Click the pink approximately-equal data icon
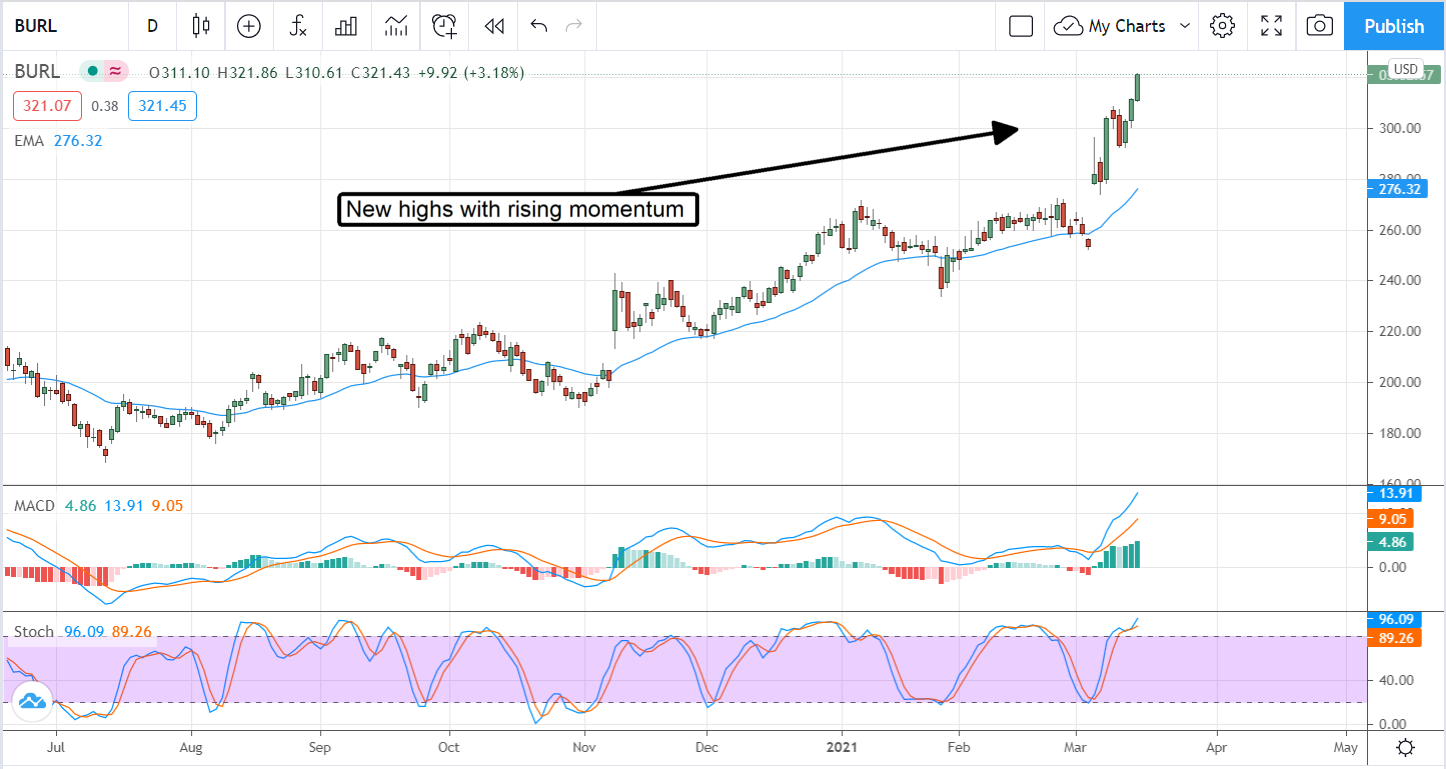1446x769 pixels. coord(116,72)
